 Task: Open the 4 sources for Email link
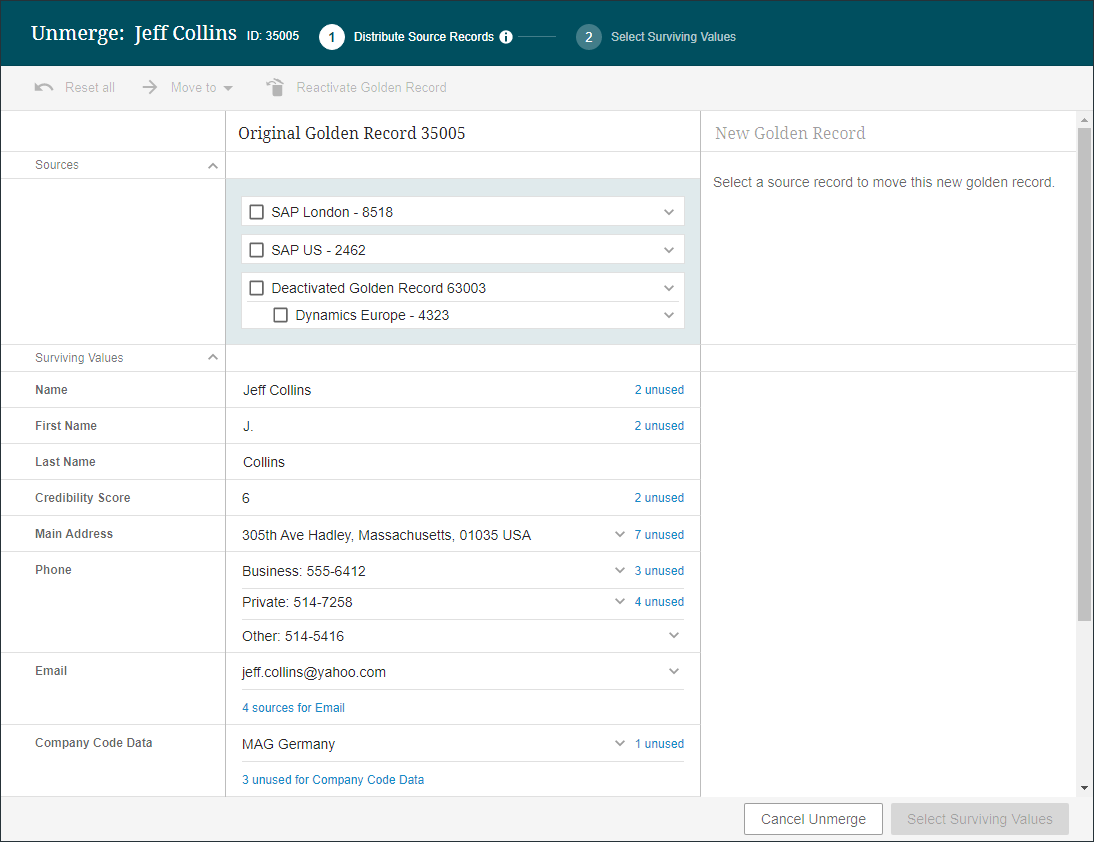(x=293, y=708)
